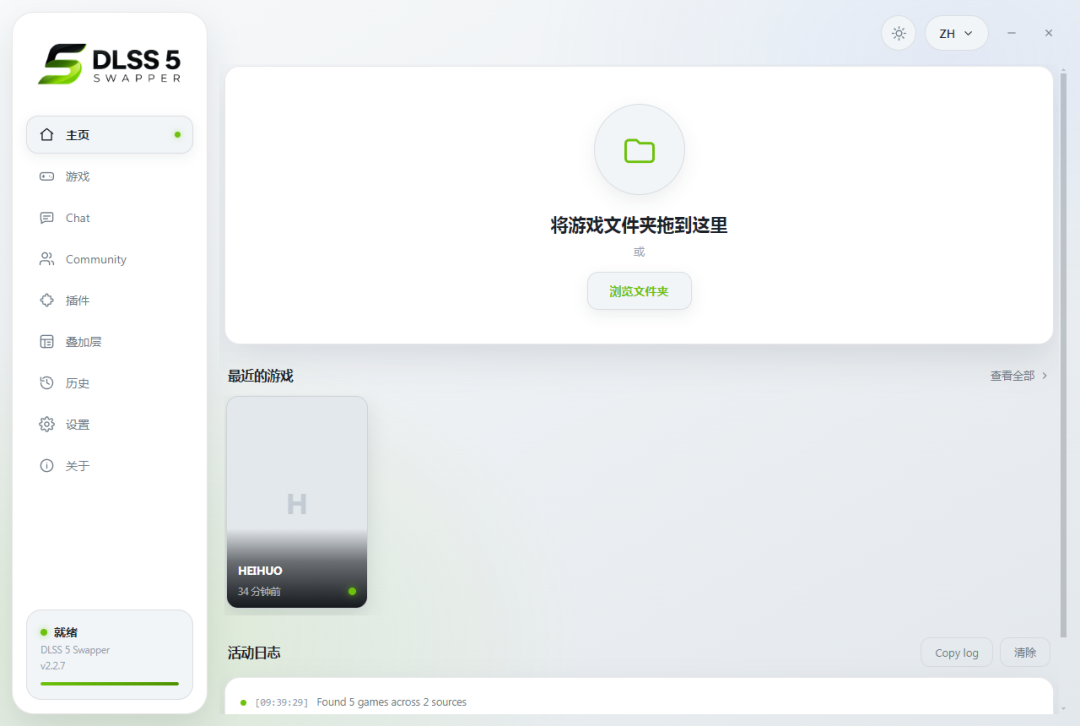Click the 浏览文件夹 button
The image size is (1080, 726).
pos(639,291)
